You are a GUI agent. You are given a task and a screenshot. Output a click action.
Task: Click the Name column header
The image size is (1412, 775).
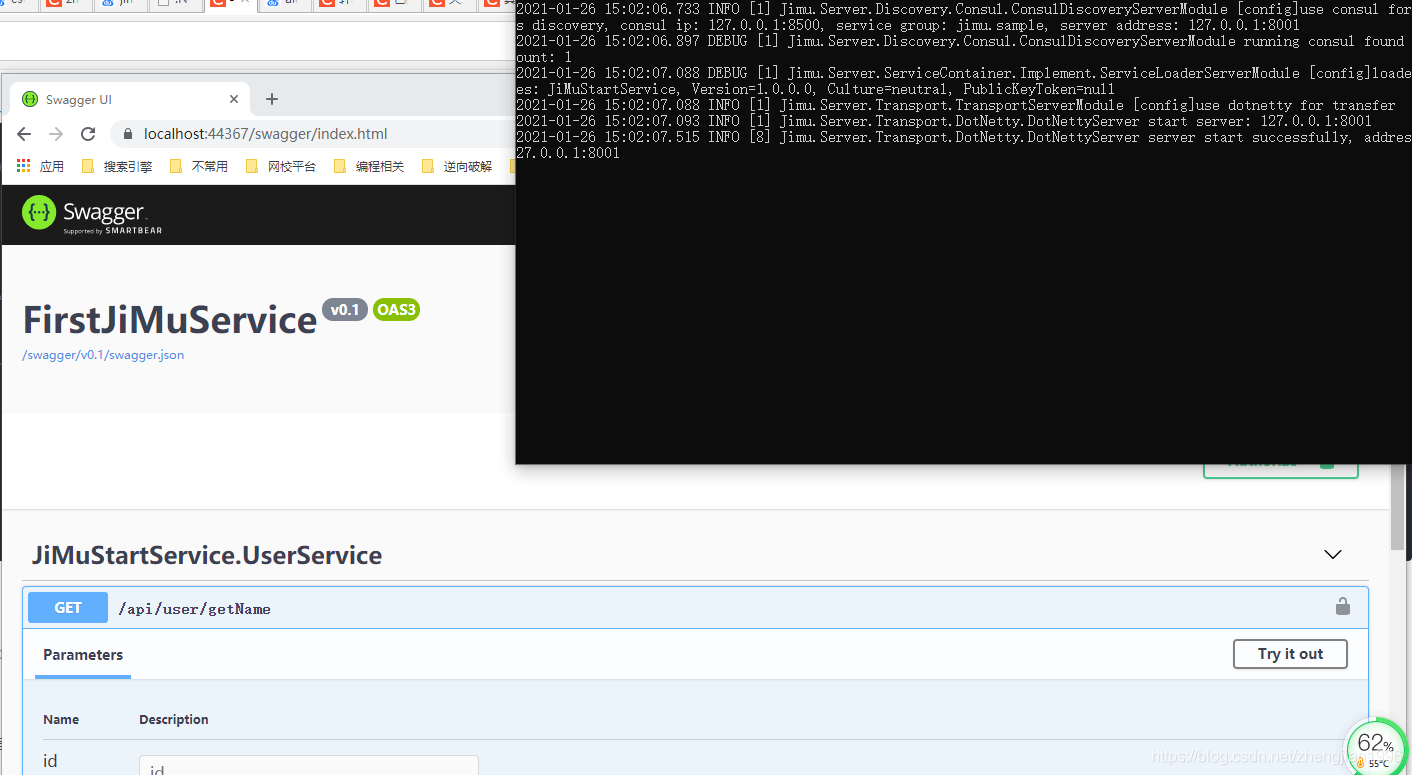[x=61, y=720]
